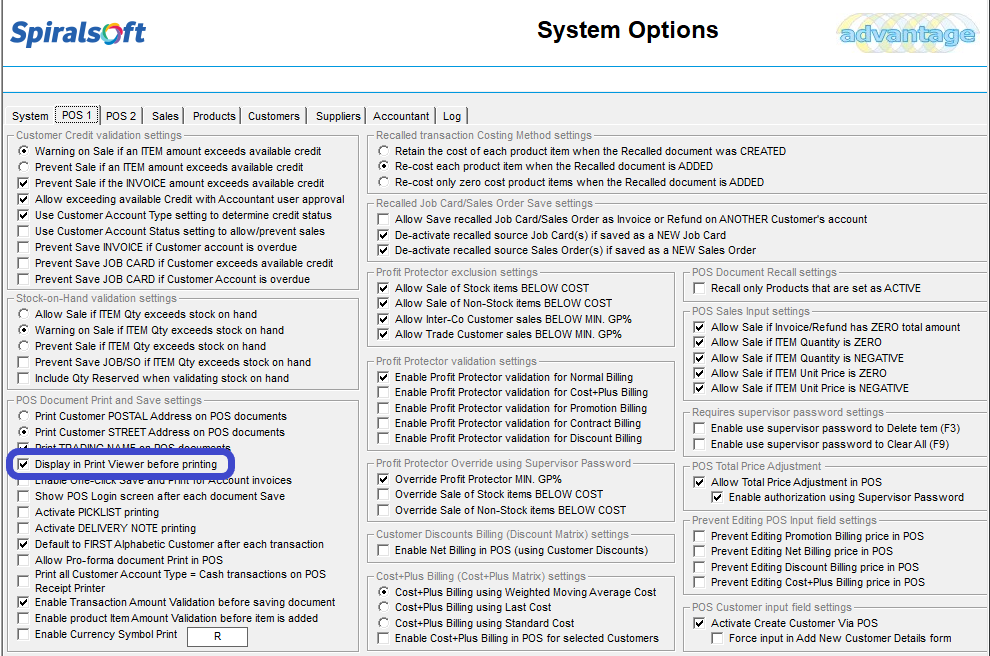Enable Prevent Save INVOICE if account overdue

[x=23, y=247]
